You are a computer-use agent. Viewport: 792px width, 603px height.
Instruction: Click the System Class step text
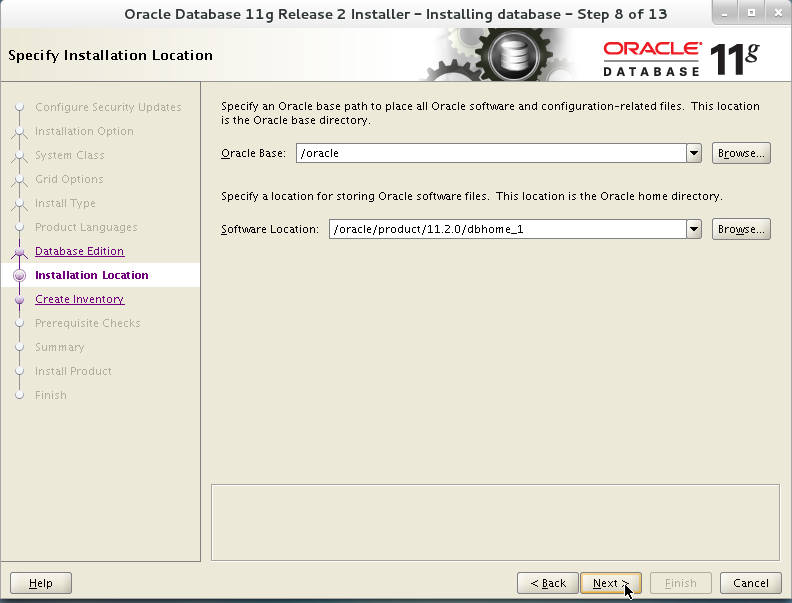click(x=70, y=155)
